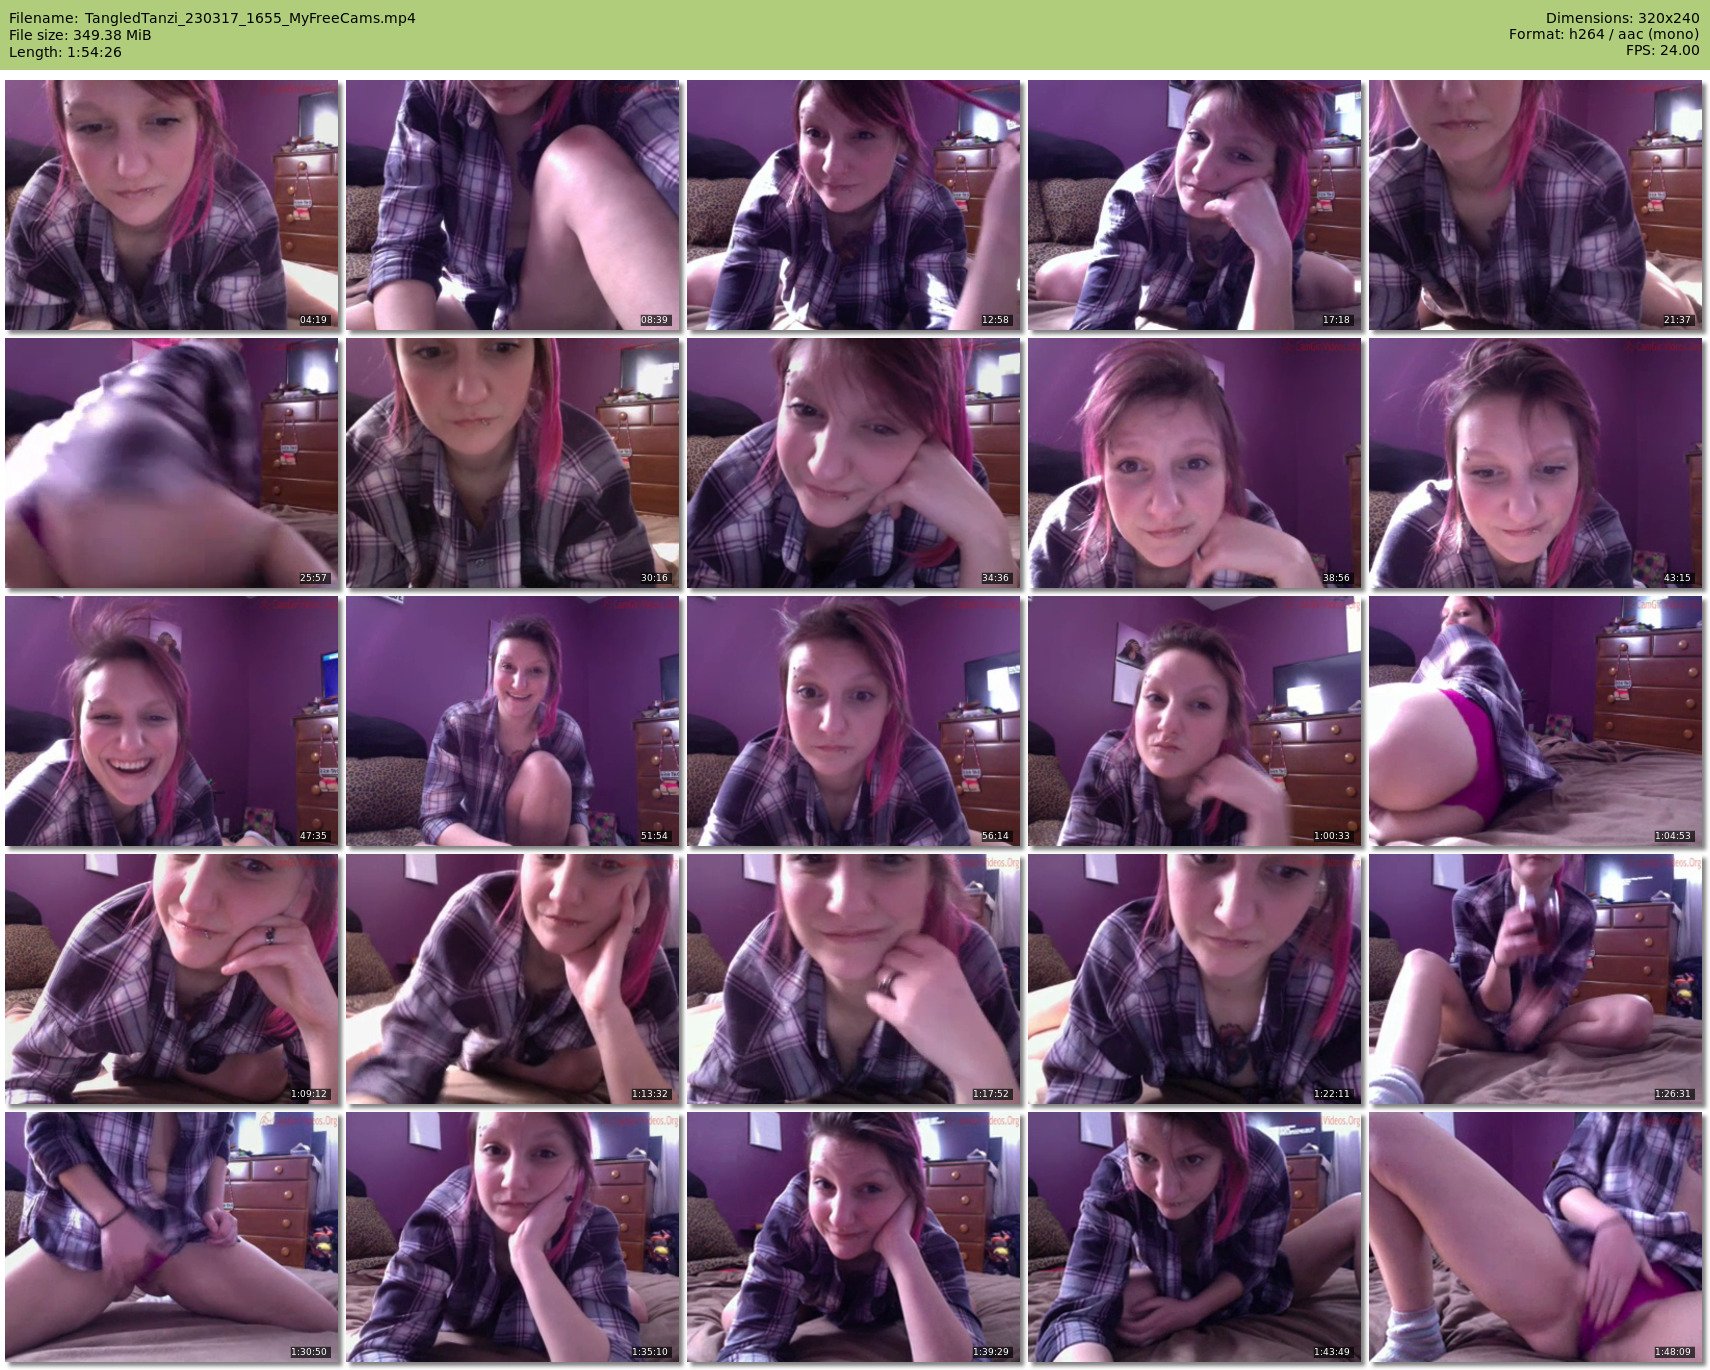
Task: Select the frame at 43:15
Action: [x=1535, y=463]
